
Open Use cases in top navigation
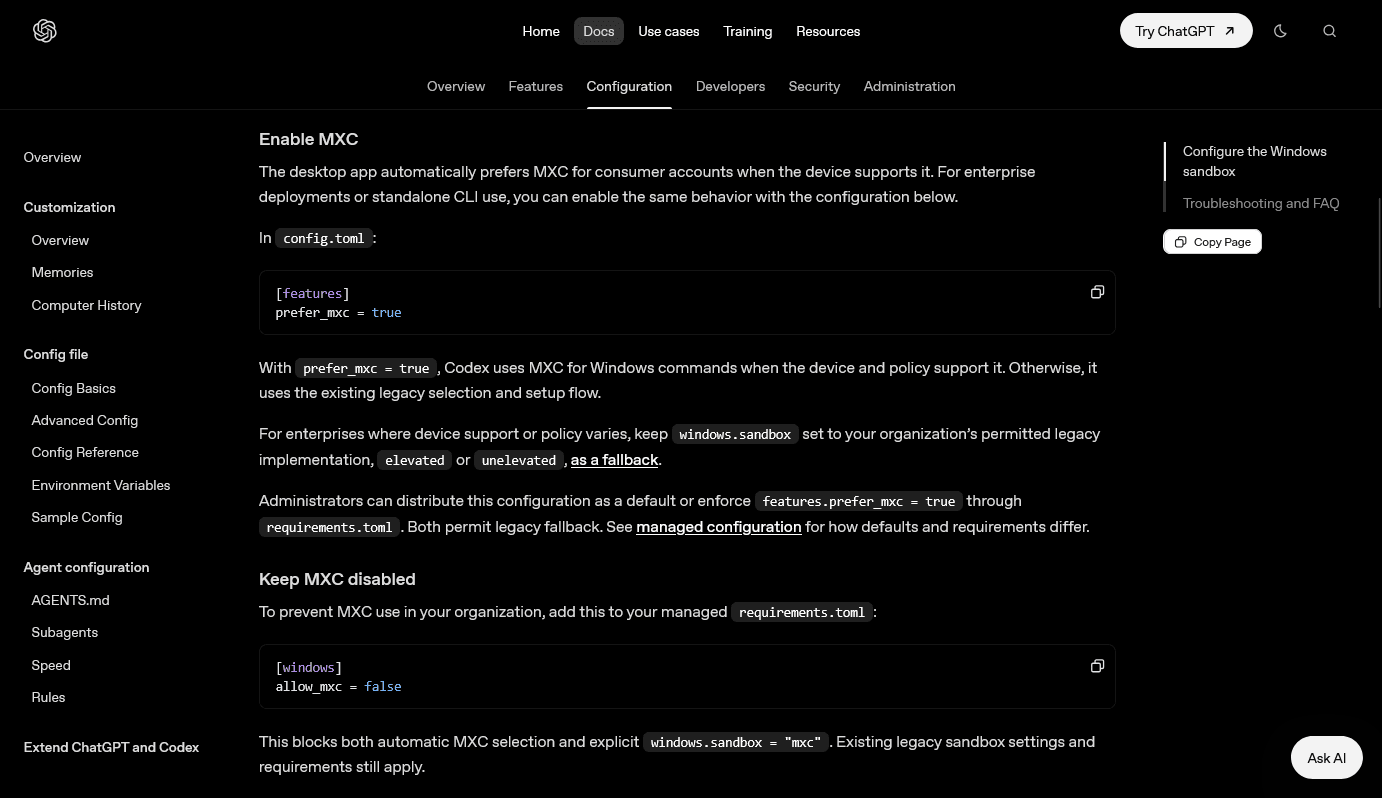point(669,31)
